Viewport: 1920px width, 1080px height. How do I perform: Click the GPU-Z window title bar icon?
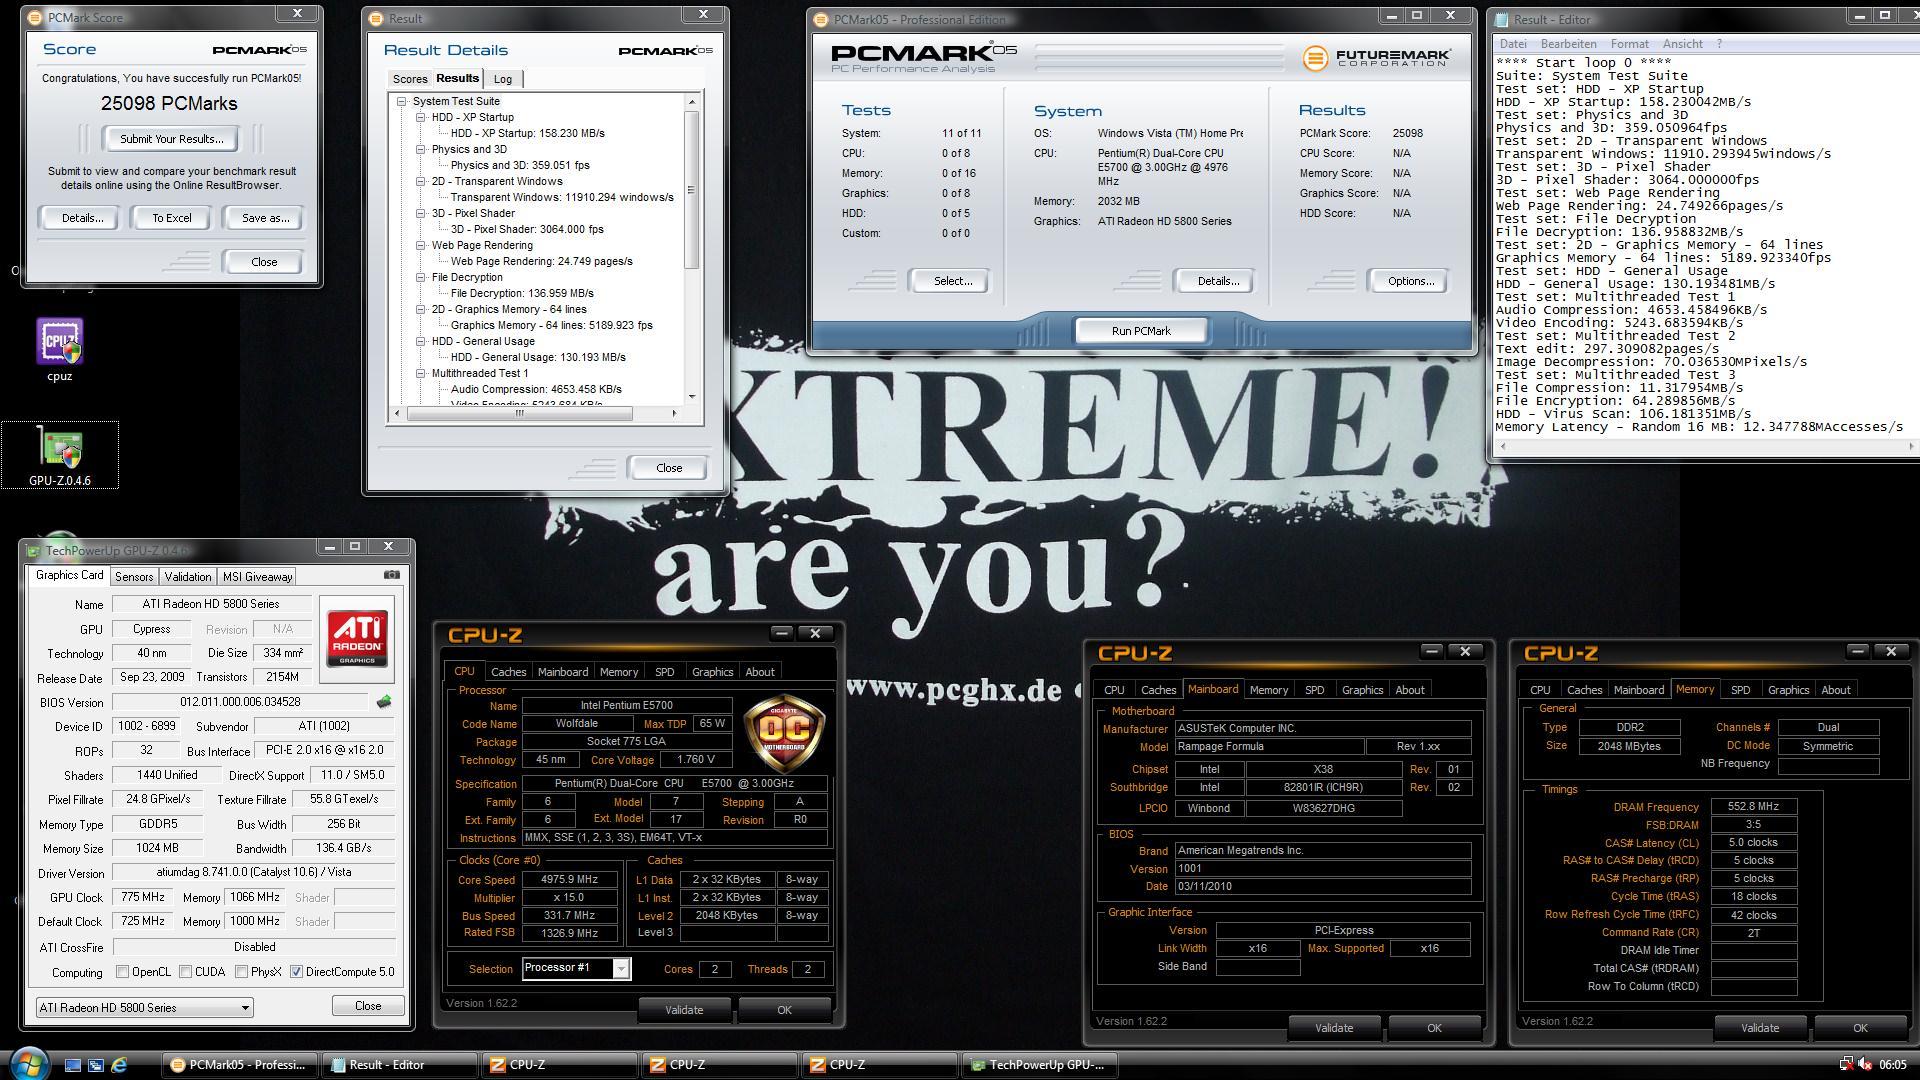[33, 550]
